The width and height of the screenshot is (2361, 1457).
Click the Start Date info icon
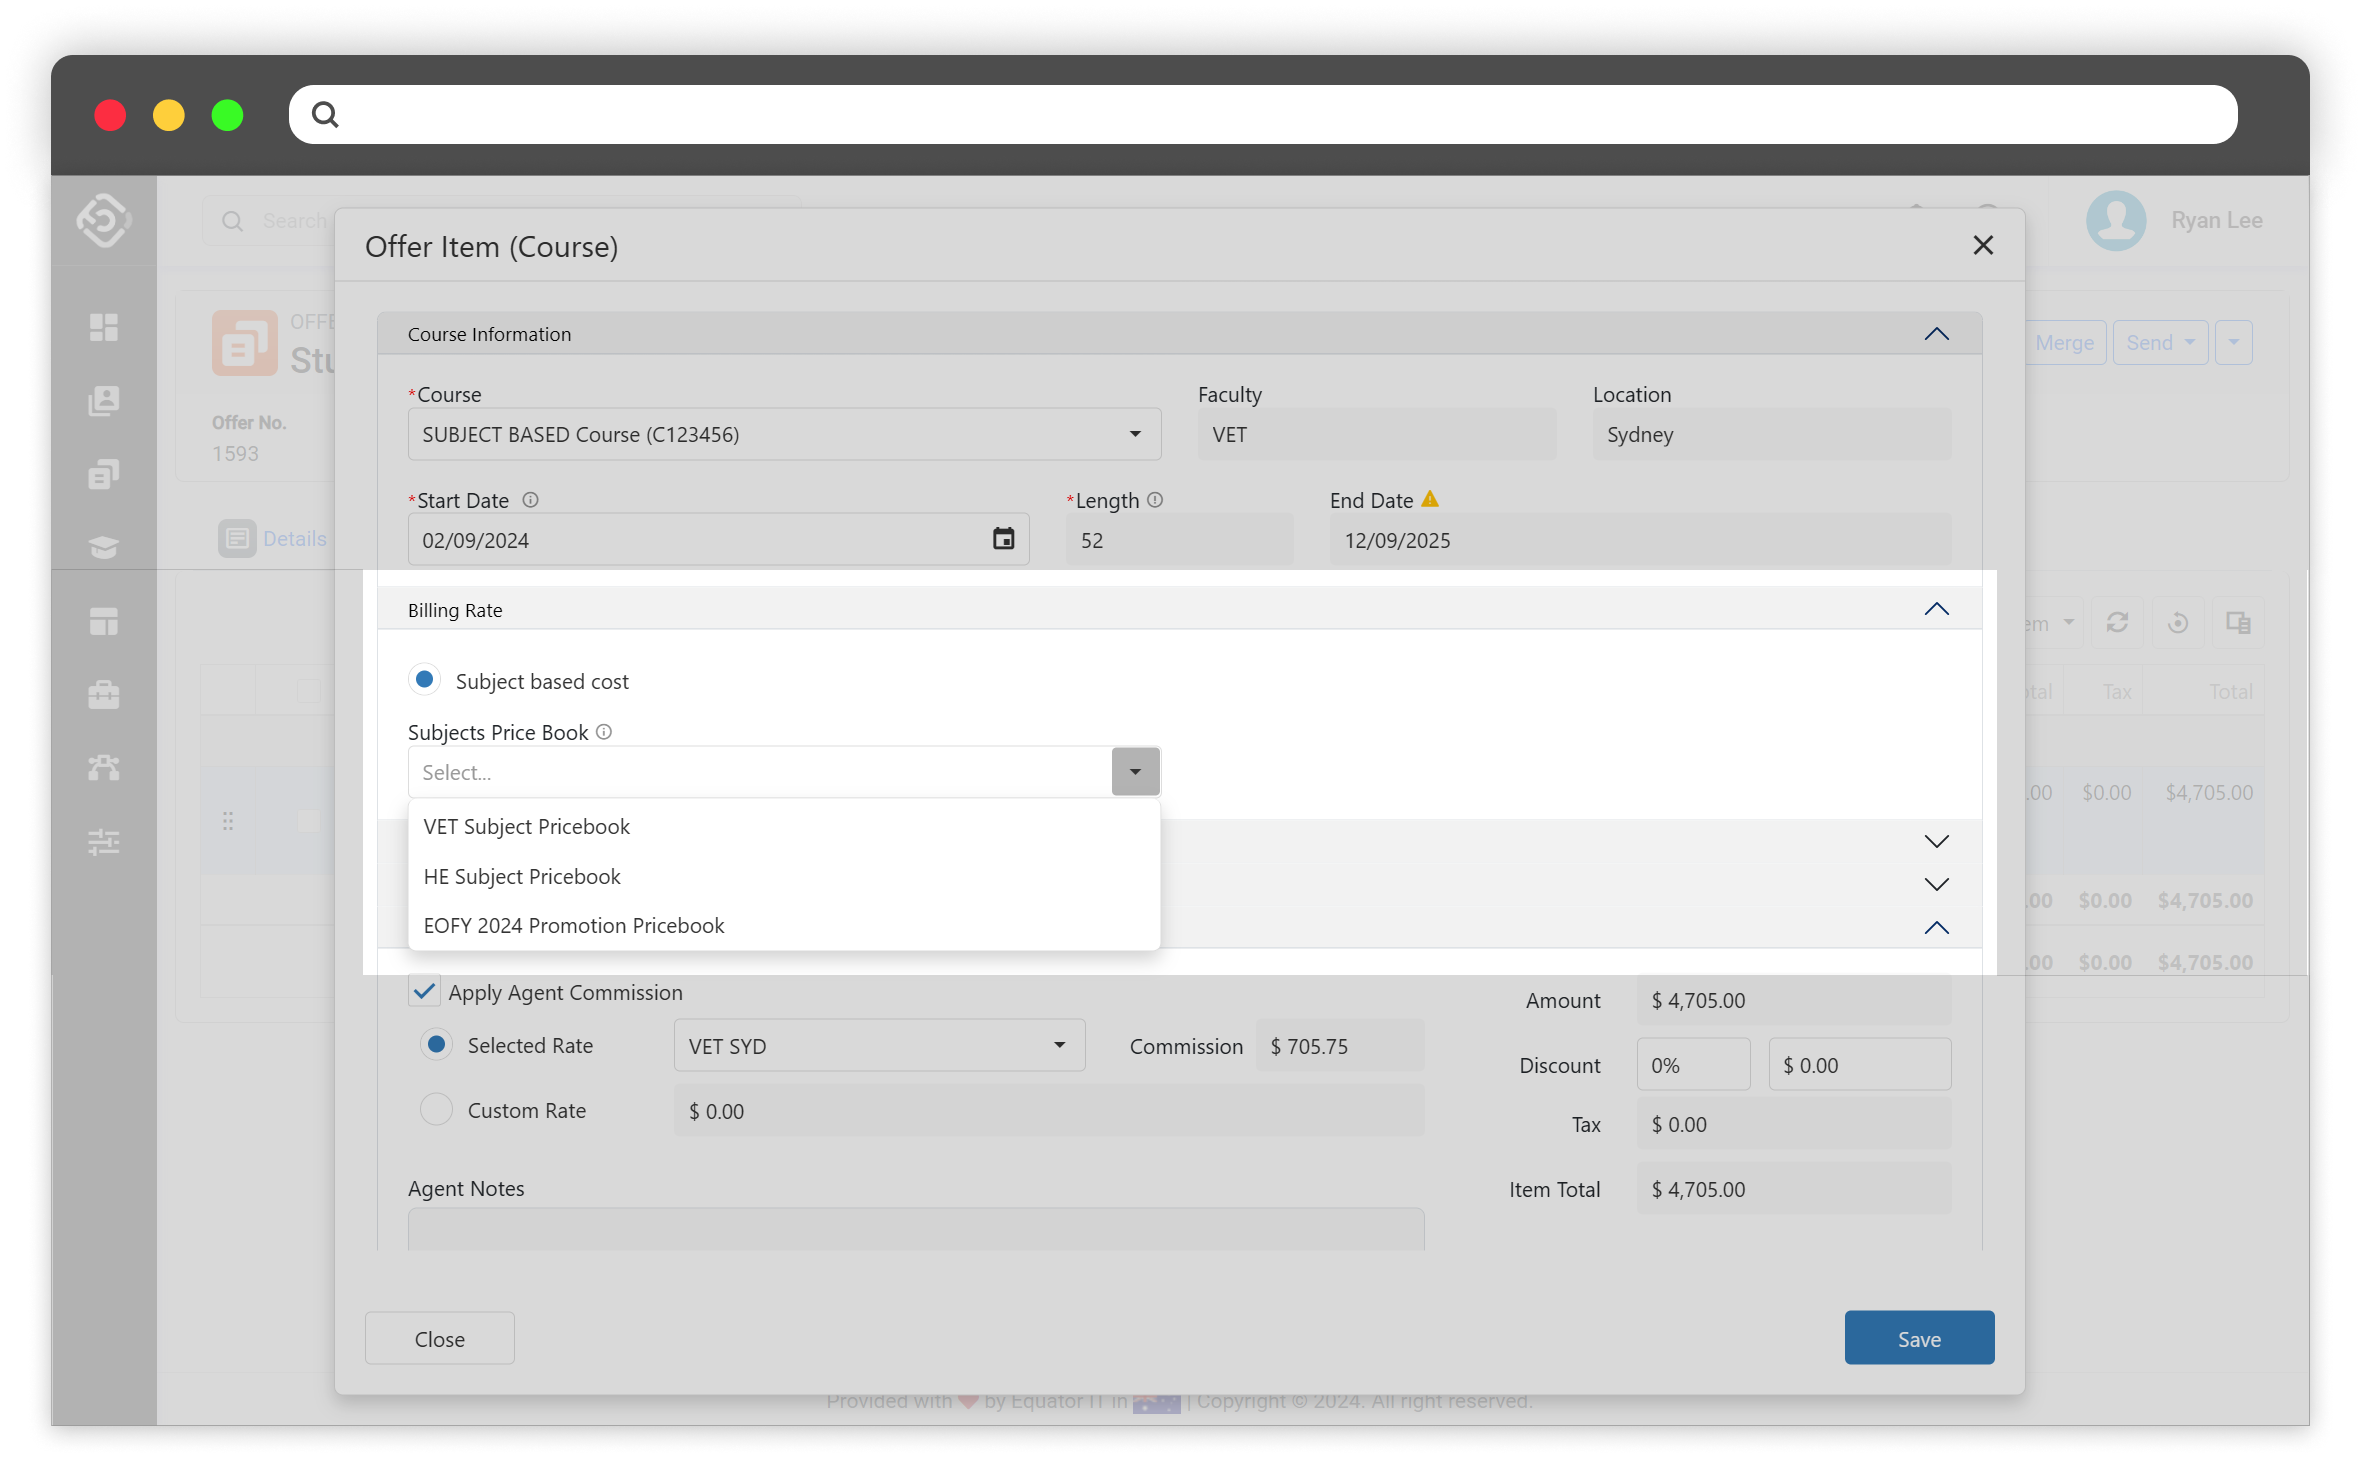(531, 500)
